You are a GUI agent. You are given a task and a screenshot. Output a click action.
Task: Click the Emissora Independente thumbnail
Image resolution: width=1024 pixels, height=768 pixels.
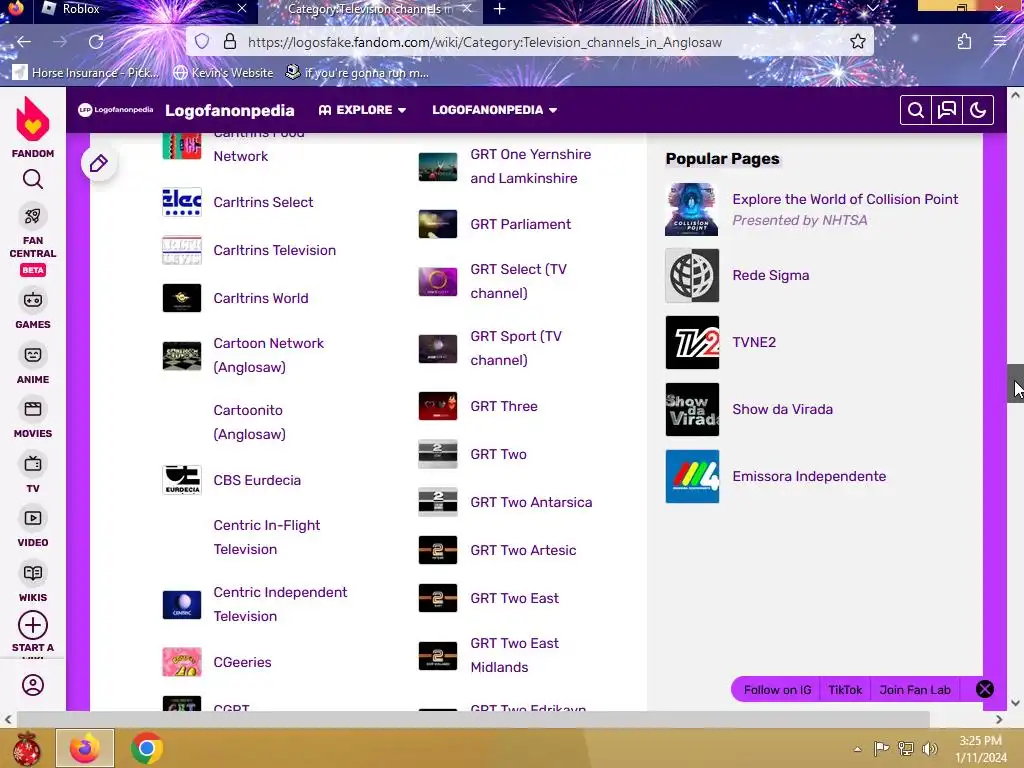pos(692,476)
